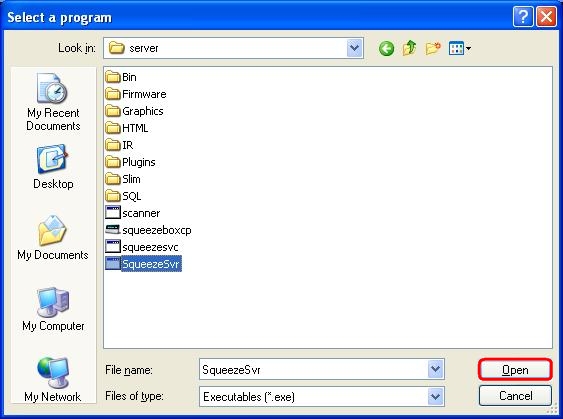This screenshot has height=419, width=563.
Task: Click the 'squeezesvc' file name
Action: [x=150, y=247]
